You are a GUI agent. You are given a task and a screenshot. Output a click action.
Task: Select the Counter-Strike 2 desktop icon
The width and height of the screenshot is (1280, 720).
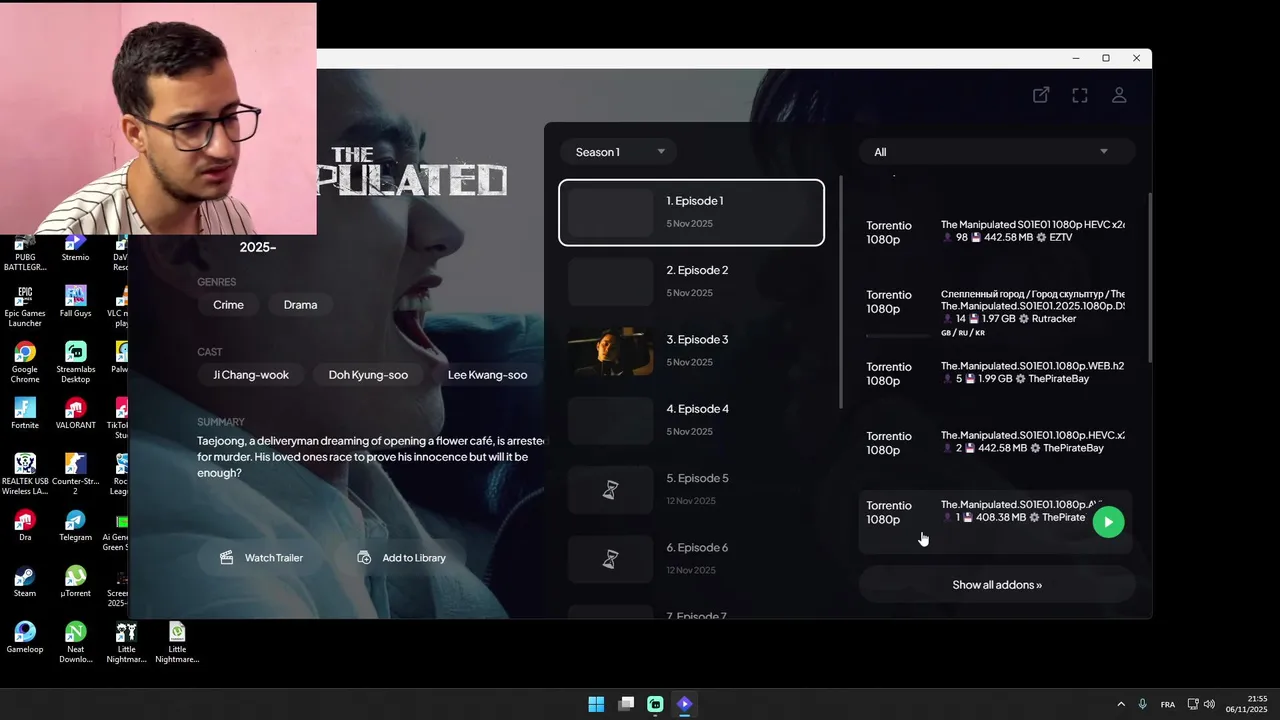[75, 475]
